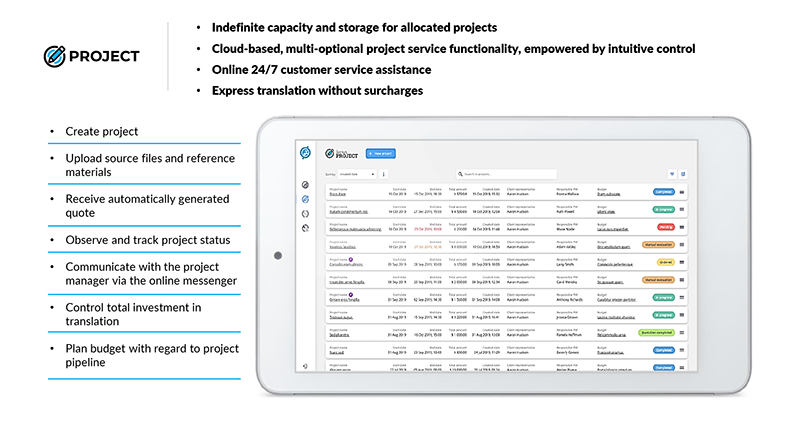This screenshot has height=444, width=790.
Task: Open the first project name link
Action: [x=336, y=194]
